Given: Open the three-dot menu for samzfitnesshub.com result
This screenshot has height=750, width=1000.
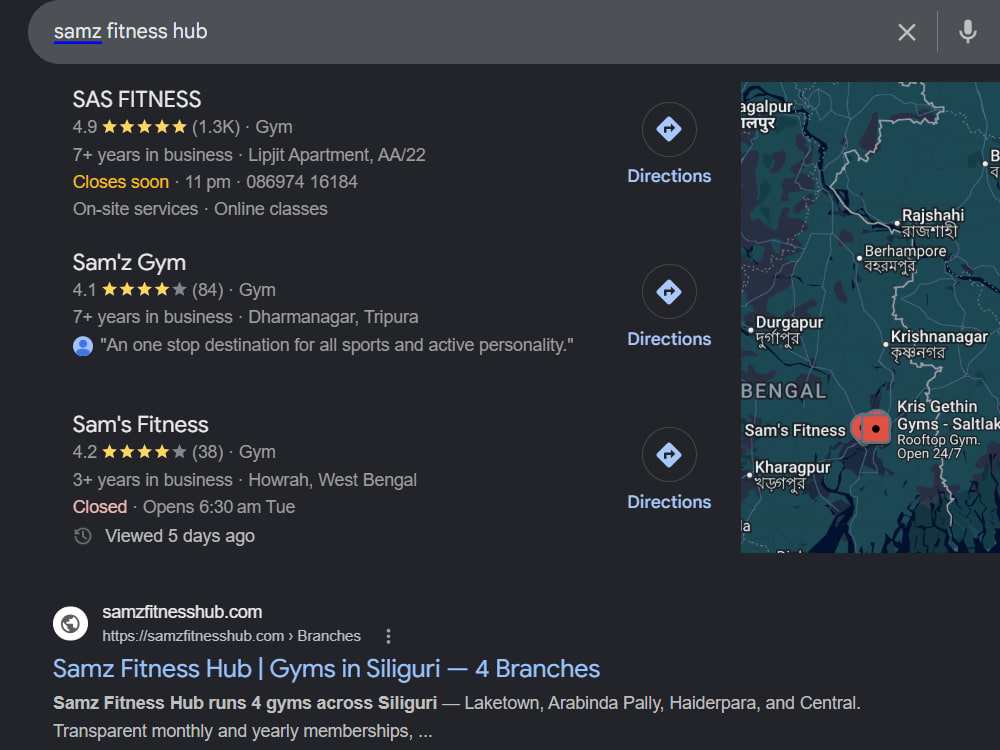Looking at the screenshot, I should coord(388,636).
